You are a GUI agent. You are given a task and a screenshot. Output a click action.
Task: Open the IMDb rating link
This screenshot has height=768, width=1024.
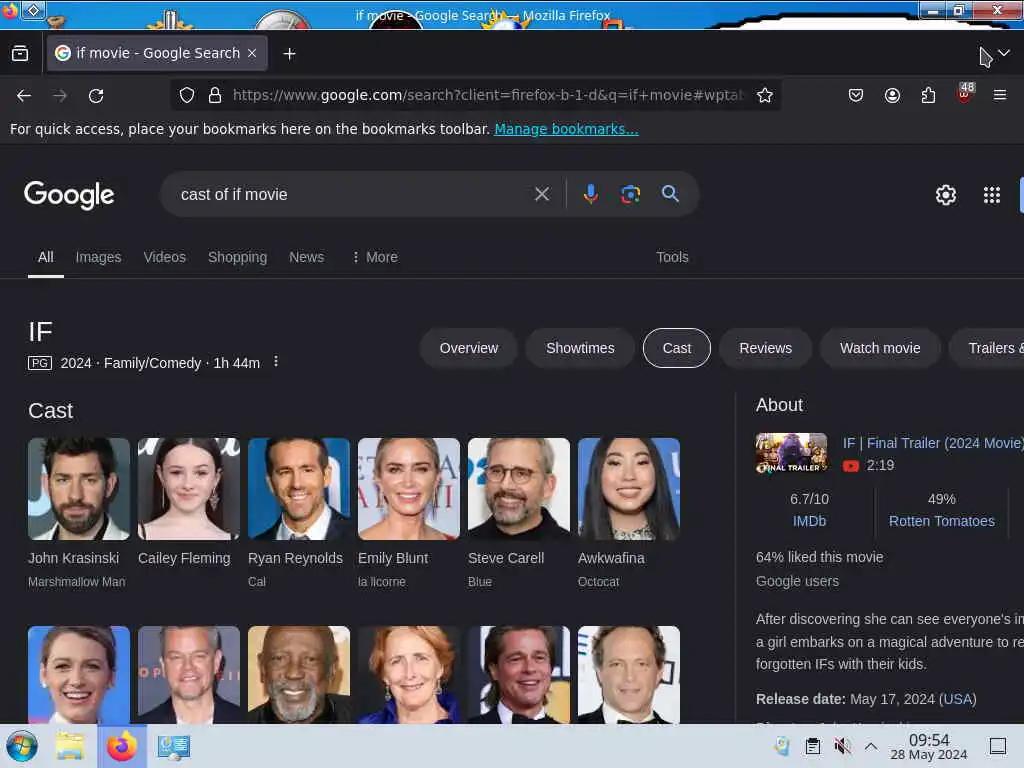[809, 521]
